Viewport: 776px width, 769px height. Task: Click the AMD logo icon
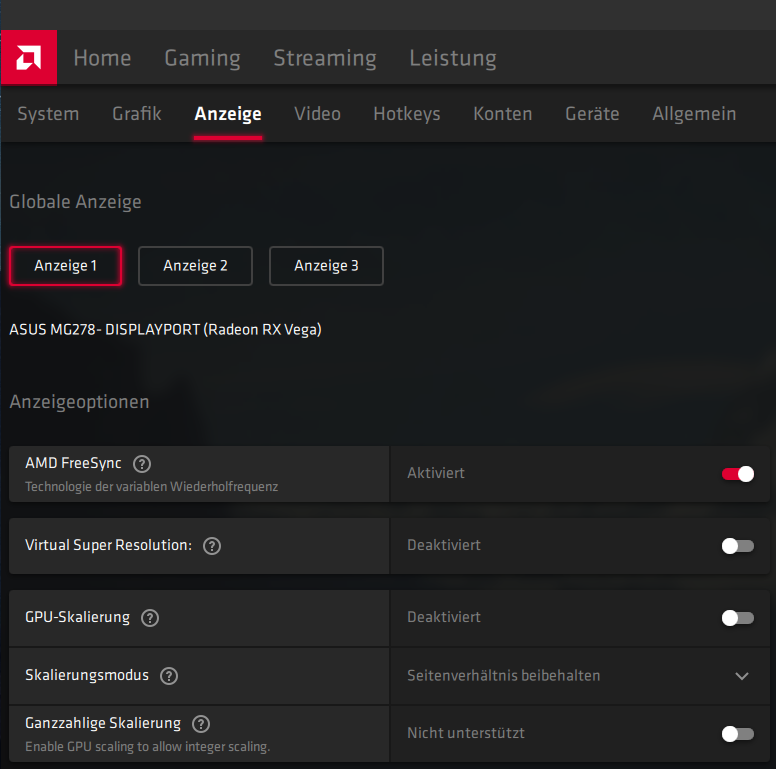click(29, 57)
